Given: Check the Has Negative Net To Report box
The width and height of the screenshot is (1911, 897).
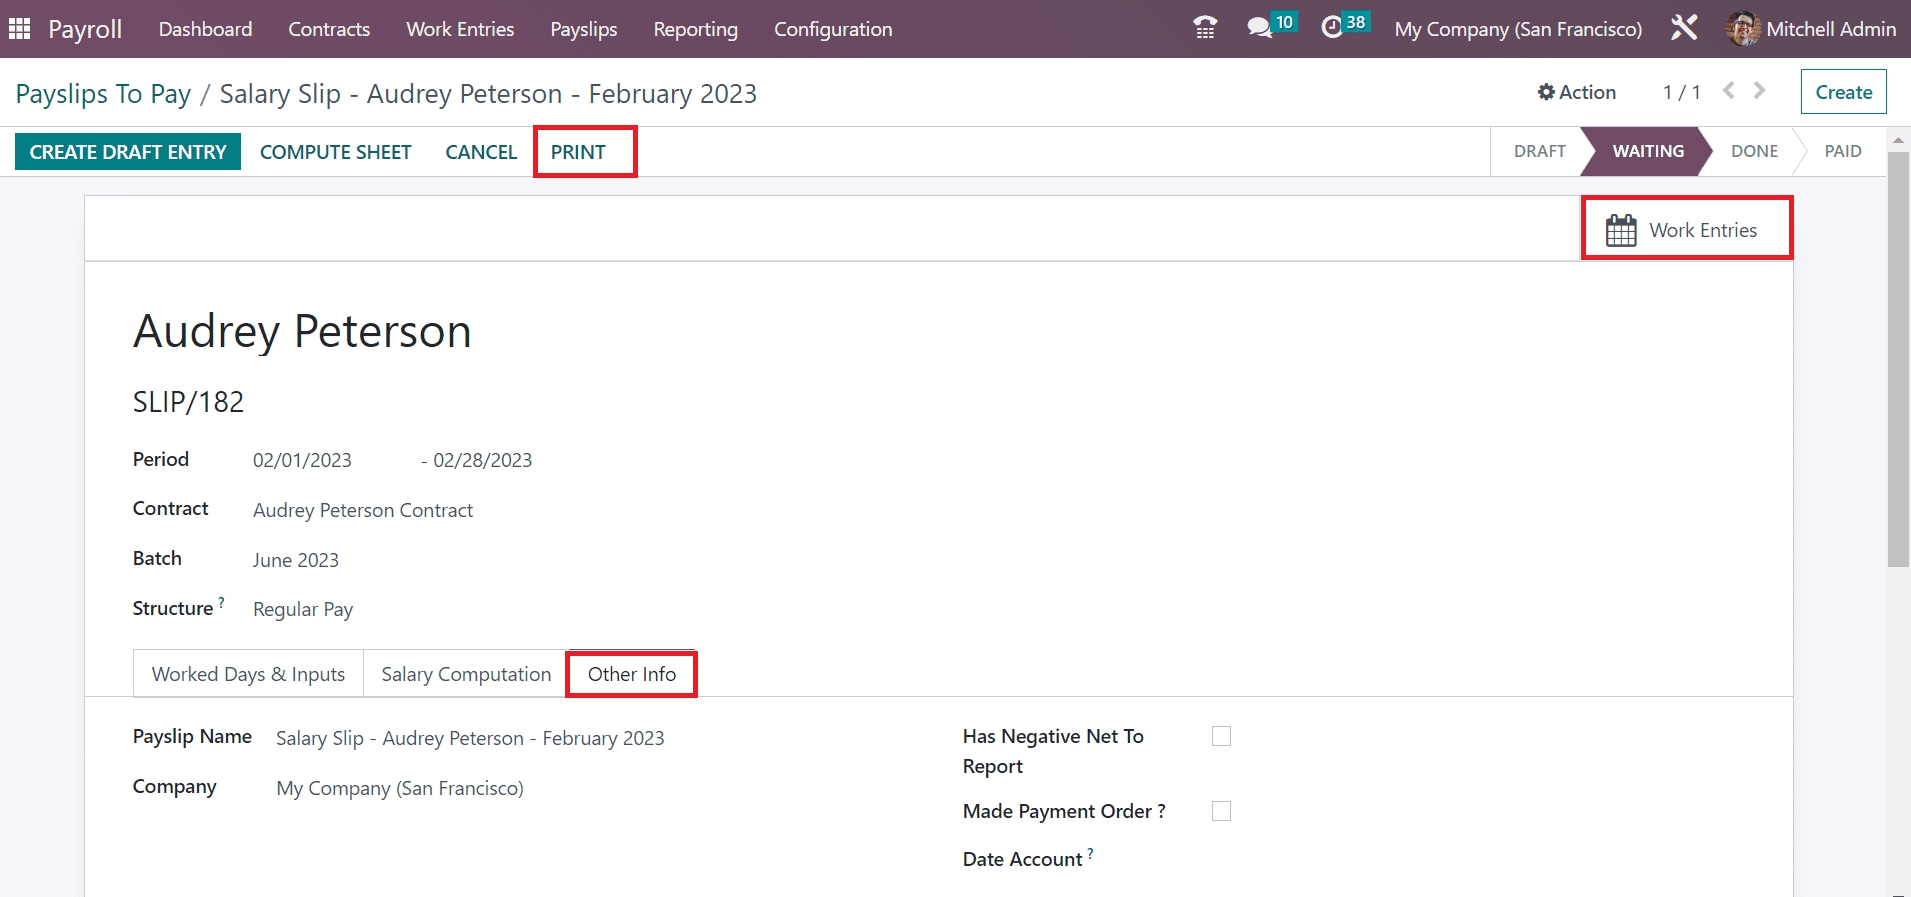Looking at the screenshot, I should pyautogui.click(x=1221, y=736).
